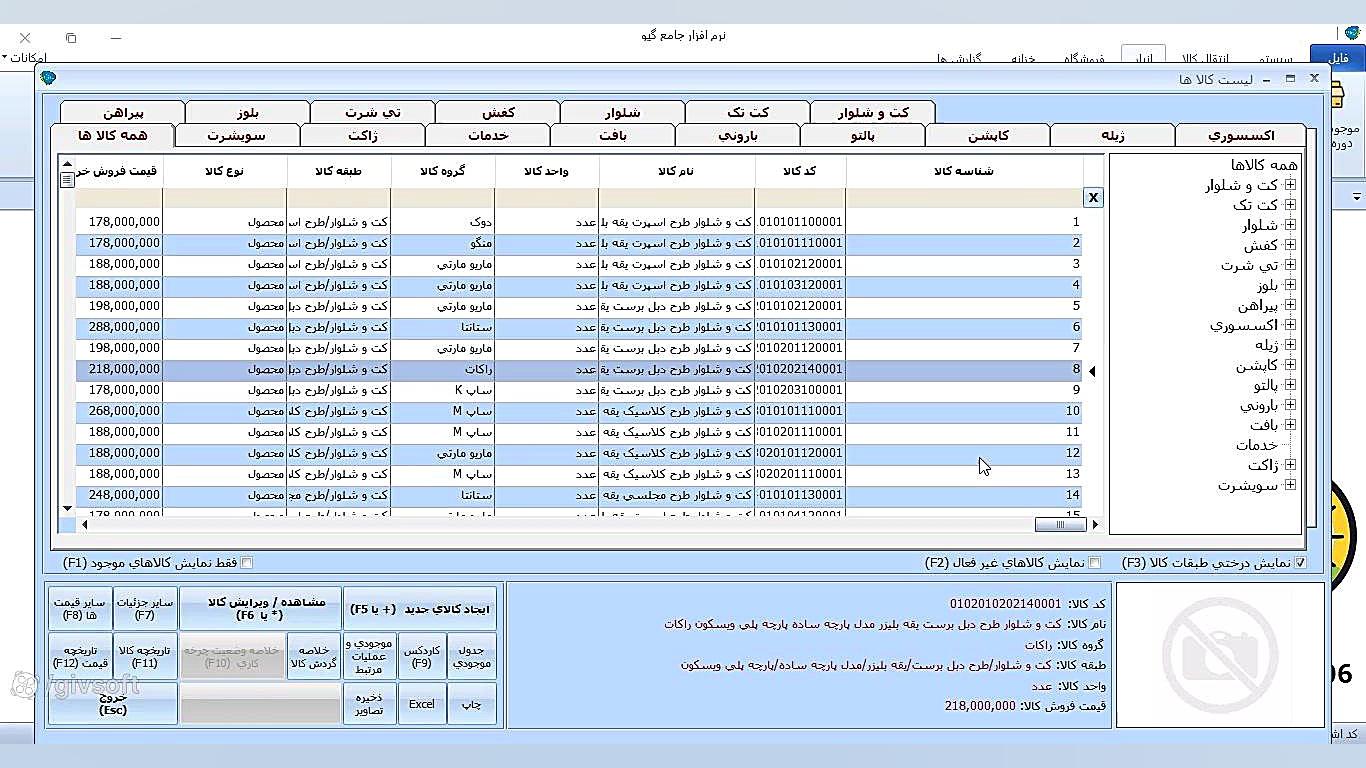The image size is (1366, 768).
Task: Expand the 'اکسسوري' tree node
Action: click(x=1290, y=325)
